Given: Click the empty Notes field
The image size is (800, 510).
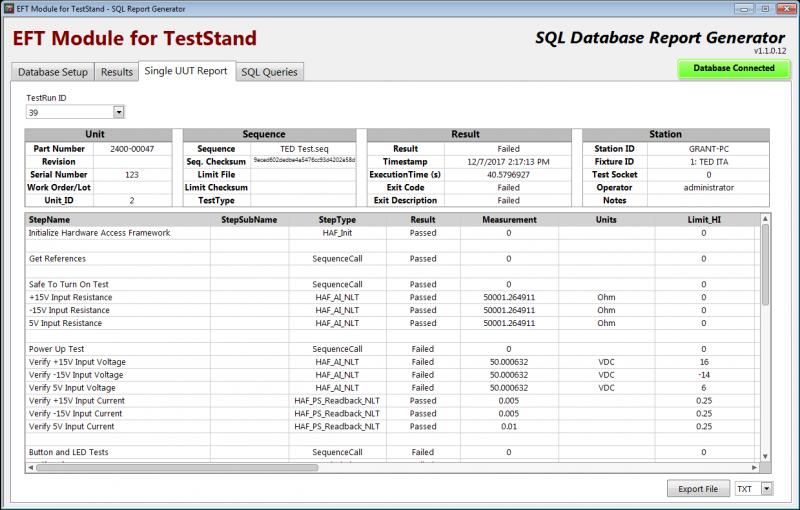Looking at the screenshot, I should tap(709, 200).
